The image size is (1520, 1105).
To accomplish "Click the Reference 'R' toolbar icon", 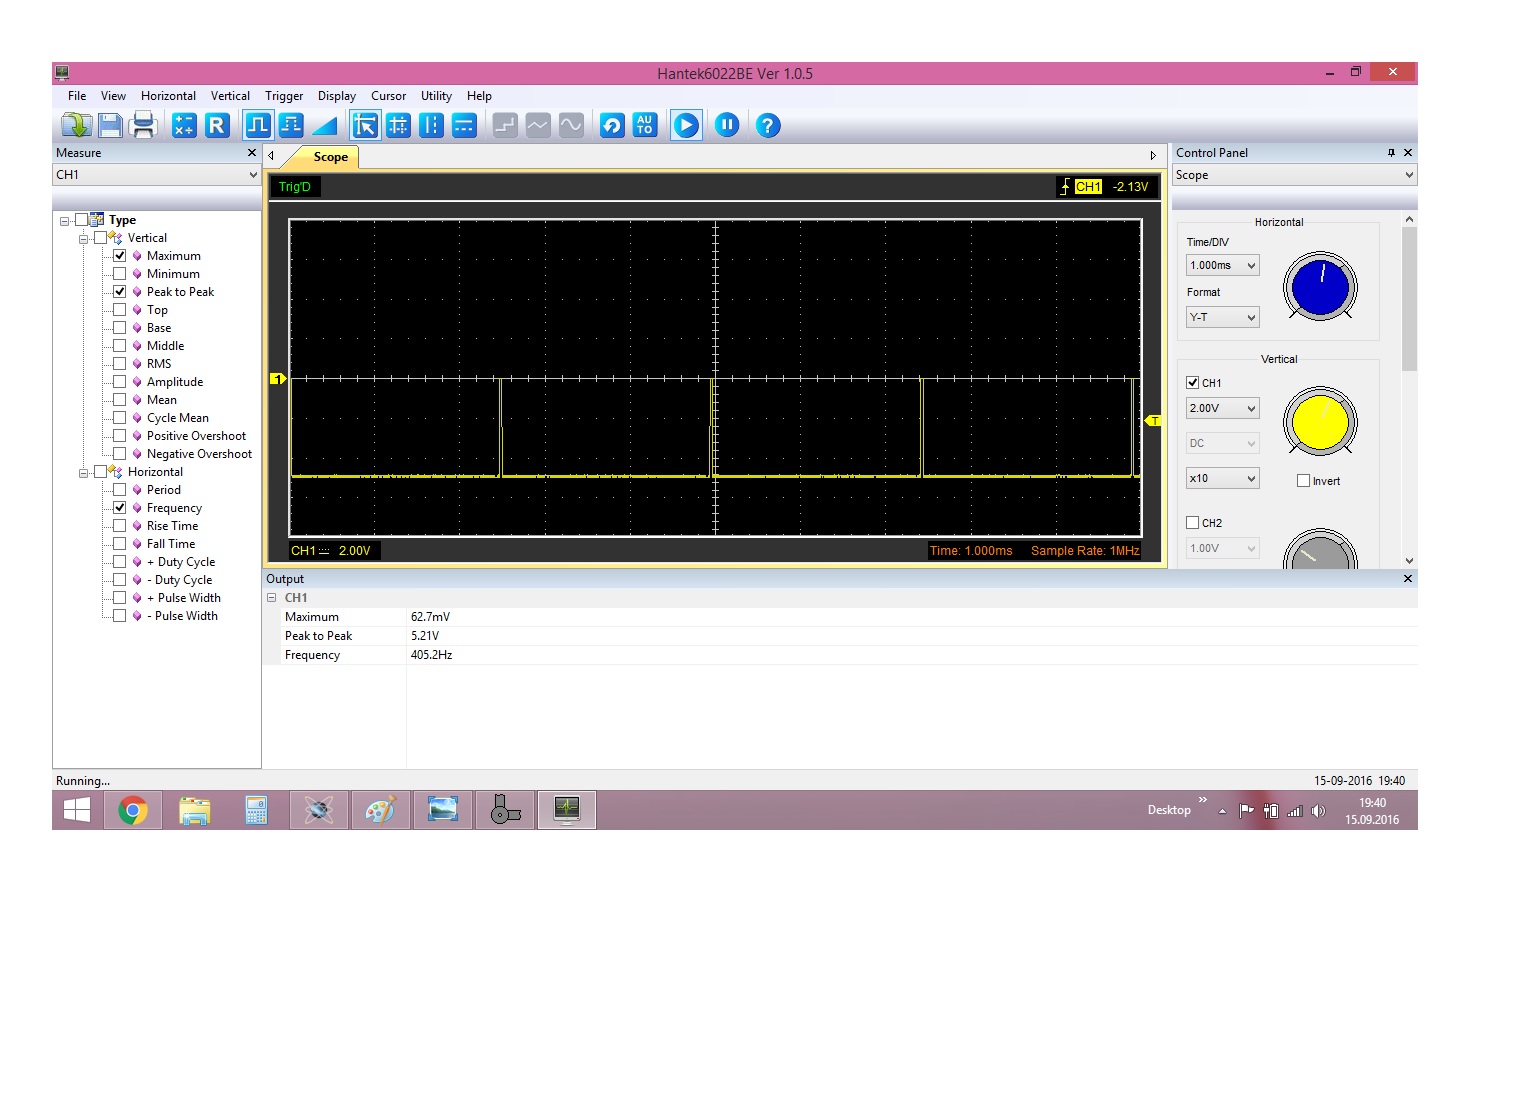I will coord(217,125).
